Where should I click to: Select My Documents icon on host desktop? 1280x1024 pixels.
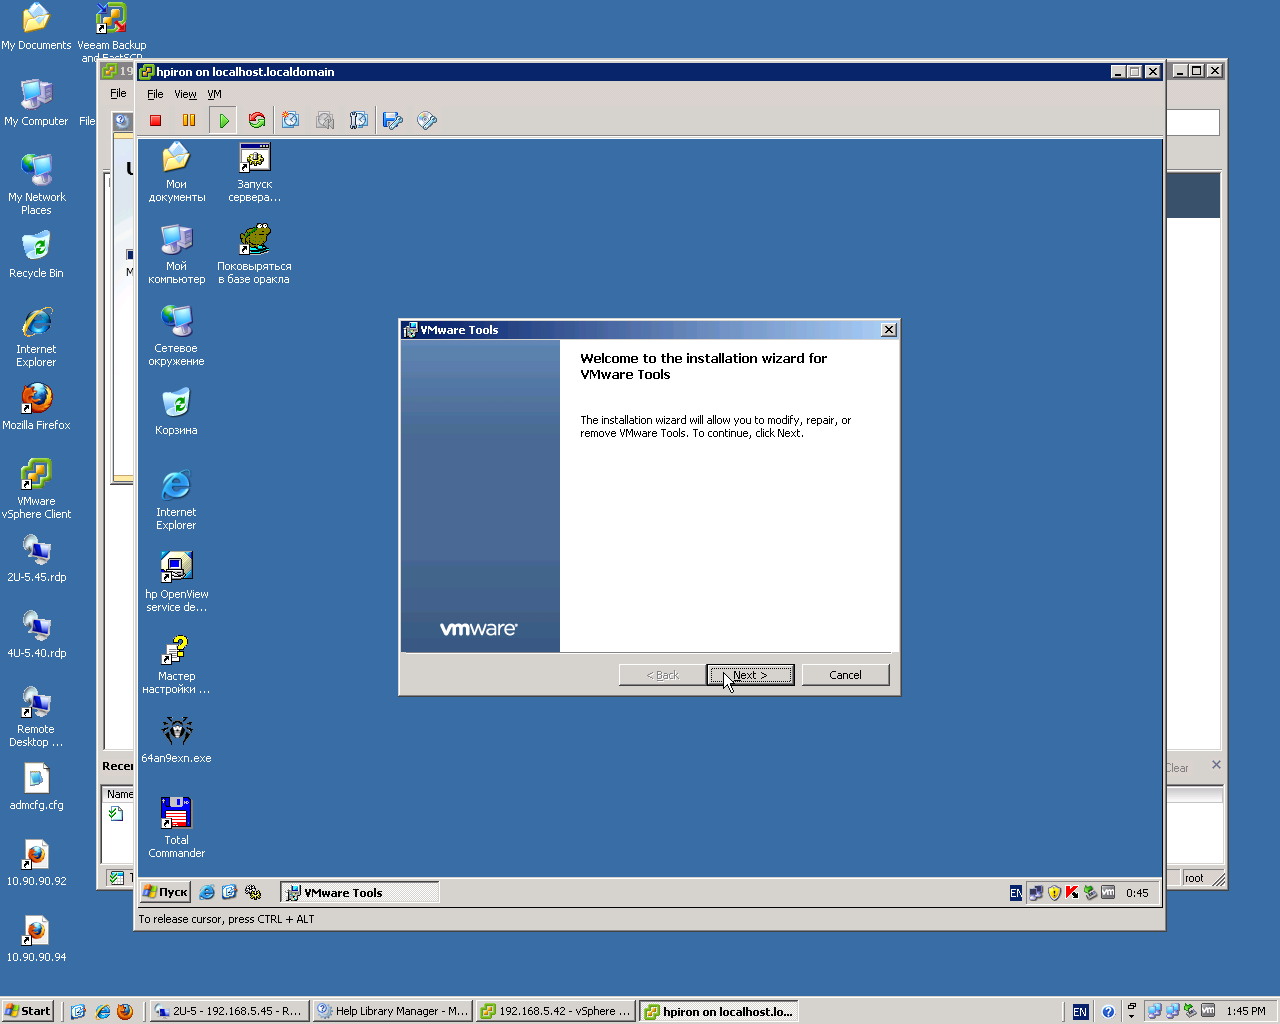(x=36, y=27)
